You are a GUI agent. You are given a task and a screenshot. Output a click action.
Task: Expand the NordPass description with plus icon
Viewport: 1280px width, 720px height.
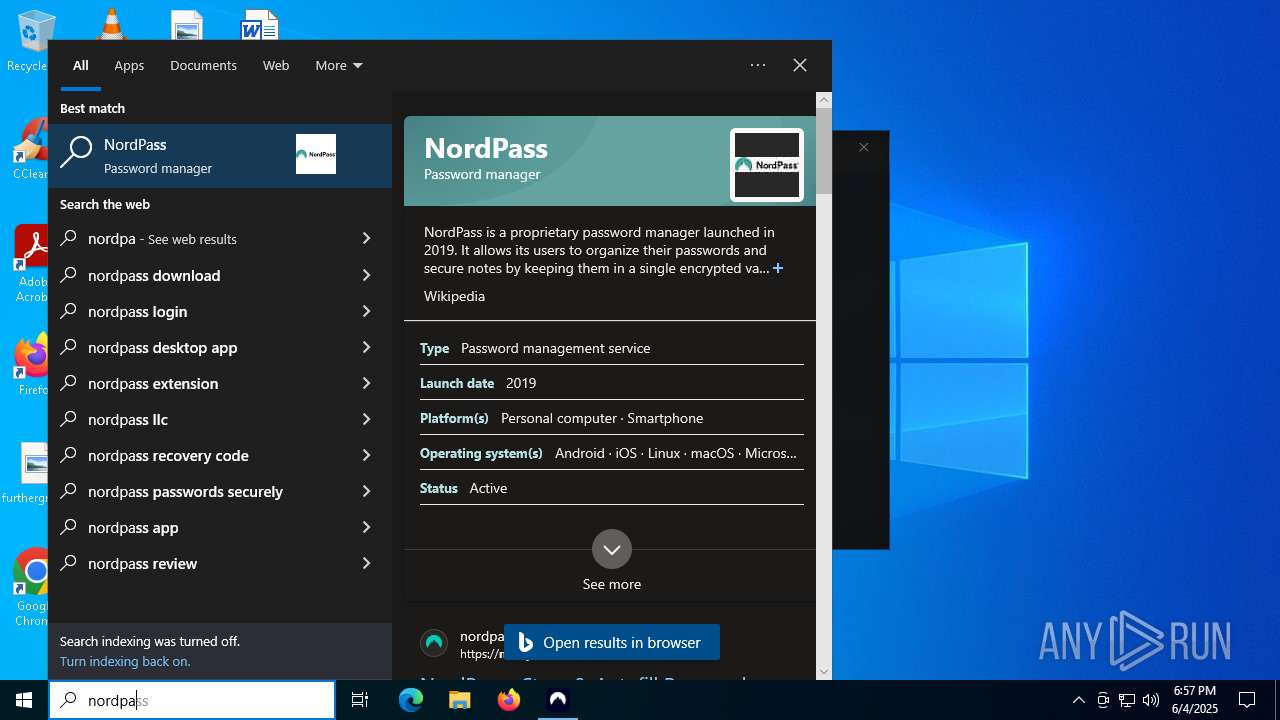click(778, 268)
